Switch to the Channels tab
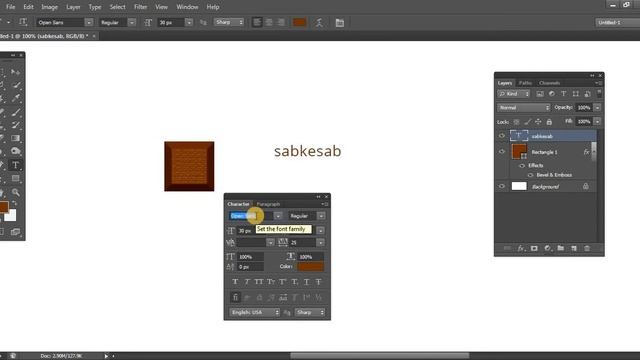 point(549,83)
